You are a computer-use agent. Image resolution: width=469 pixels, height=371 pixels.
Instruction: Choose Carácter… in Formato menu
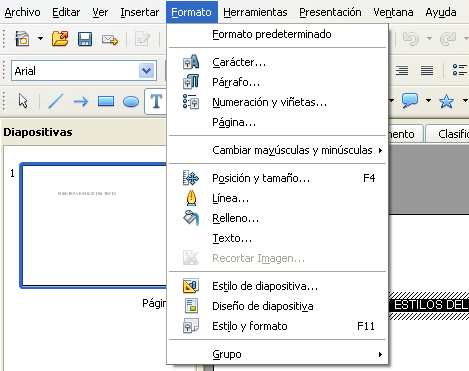[277, 62]
